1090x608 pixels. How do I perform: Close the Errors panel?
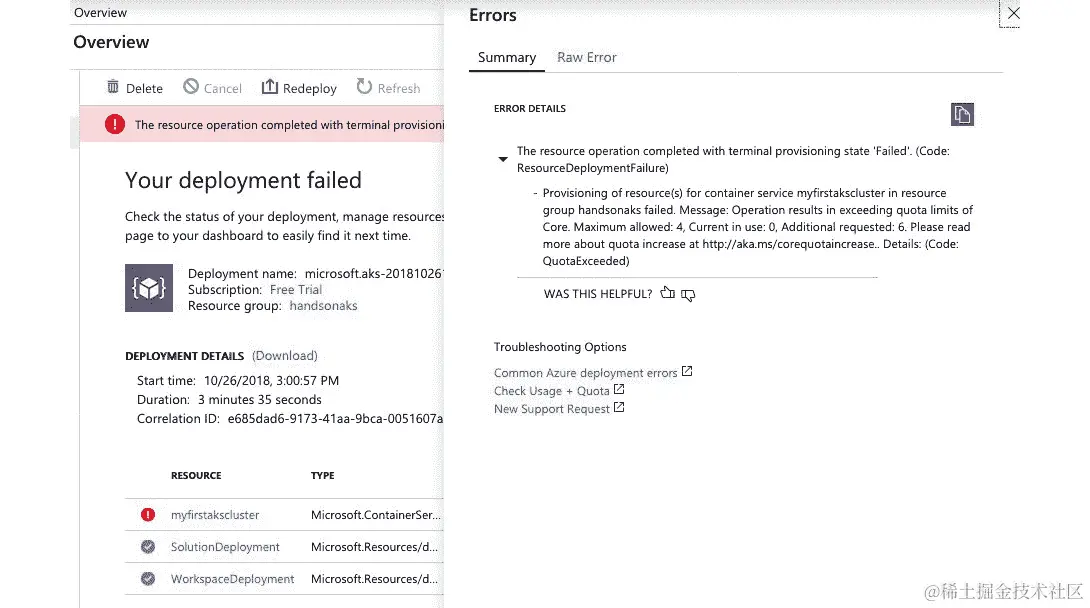pos(1014,13)
